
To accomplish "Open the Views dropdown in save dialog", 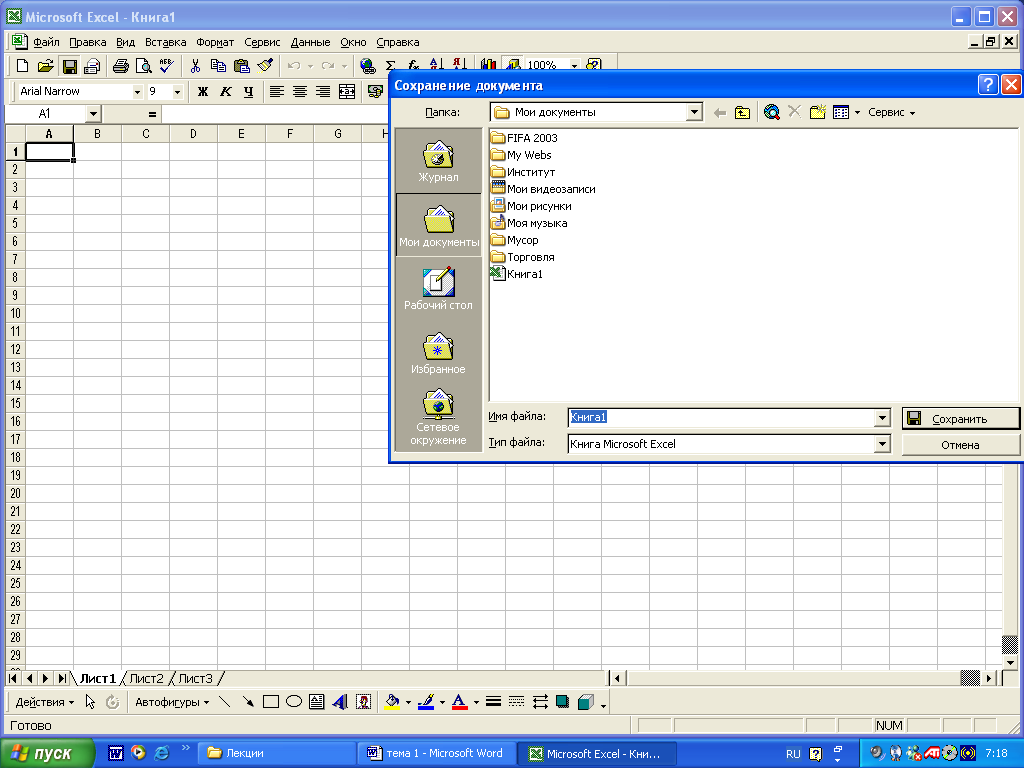I will pos(857,112).
